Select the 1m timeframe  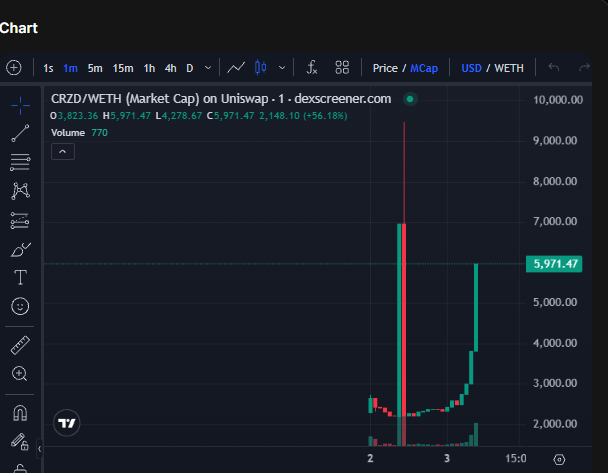click(x=70, y=68)
